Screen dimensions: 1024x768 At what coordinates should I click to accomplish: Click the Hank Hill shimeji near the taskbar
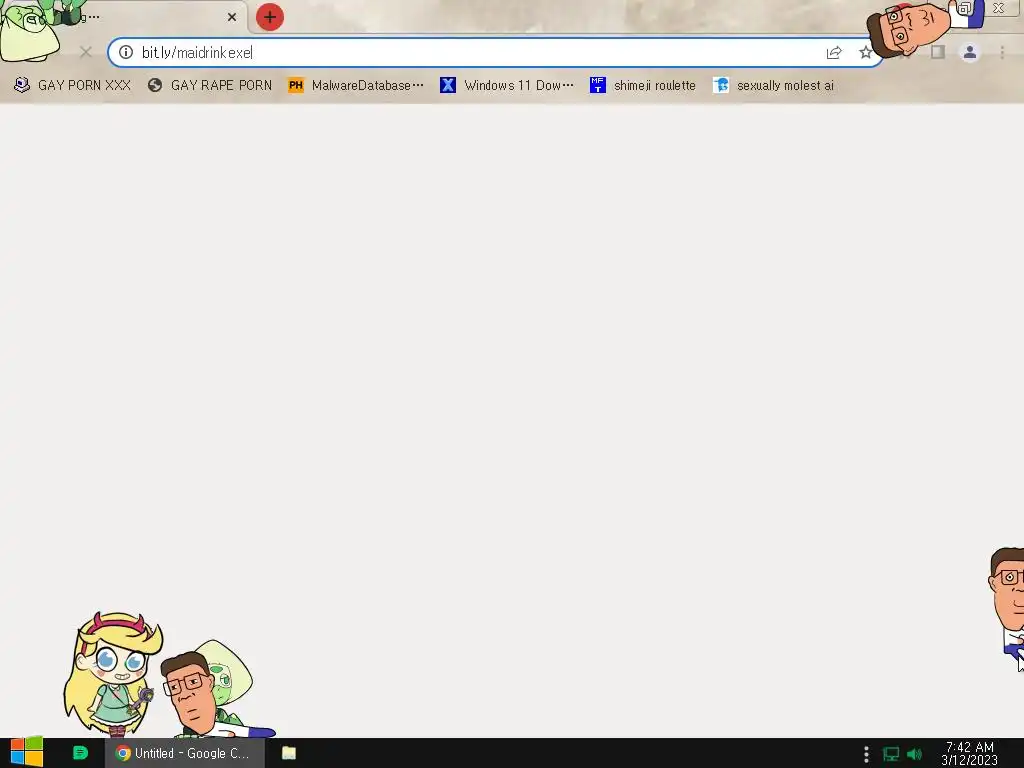pos(196,696)
